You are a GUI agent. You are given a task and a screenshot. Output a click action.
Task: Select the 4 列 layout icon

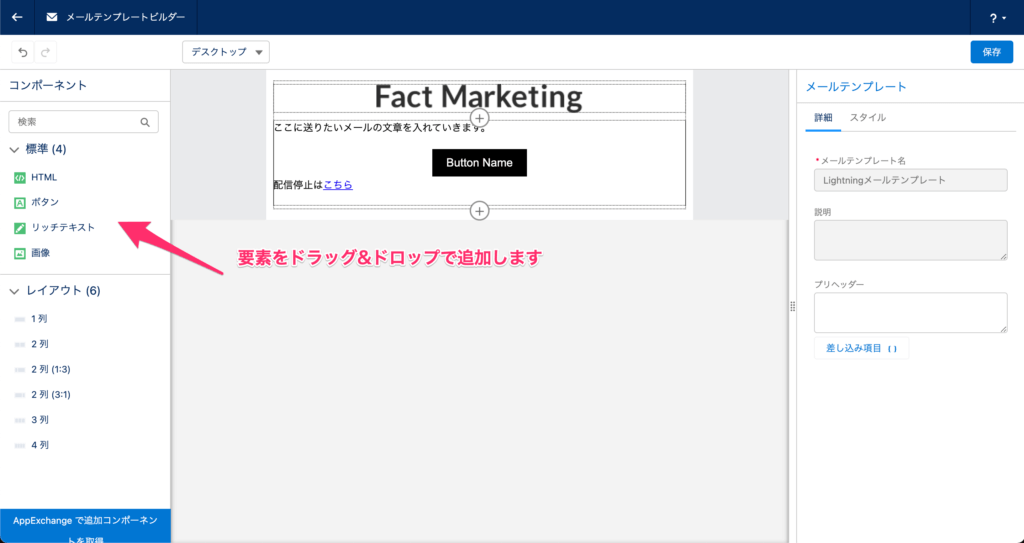tap(20, 446)
